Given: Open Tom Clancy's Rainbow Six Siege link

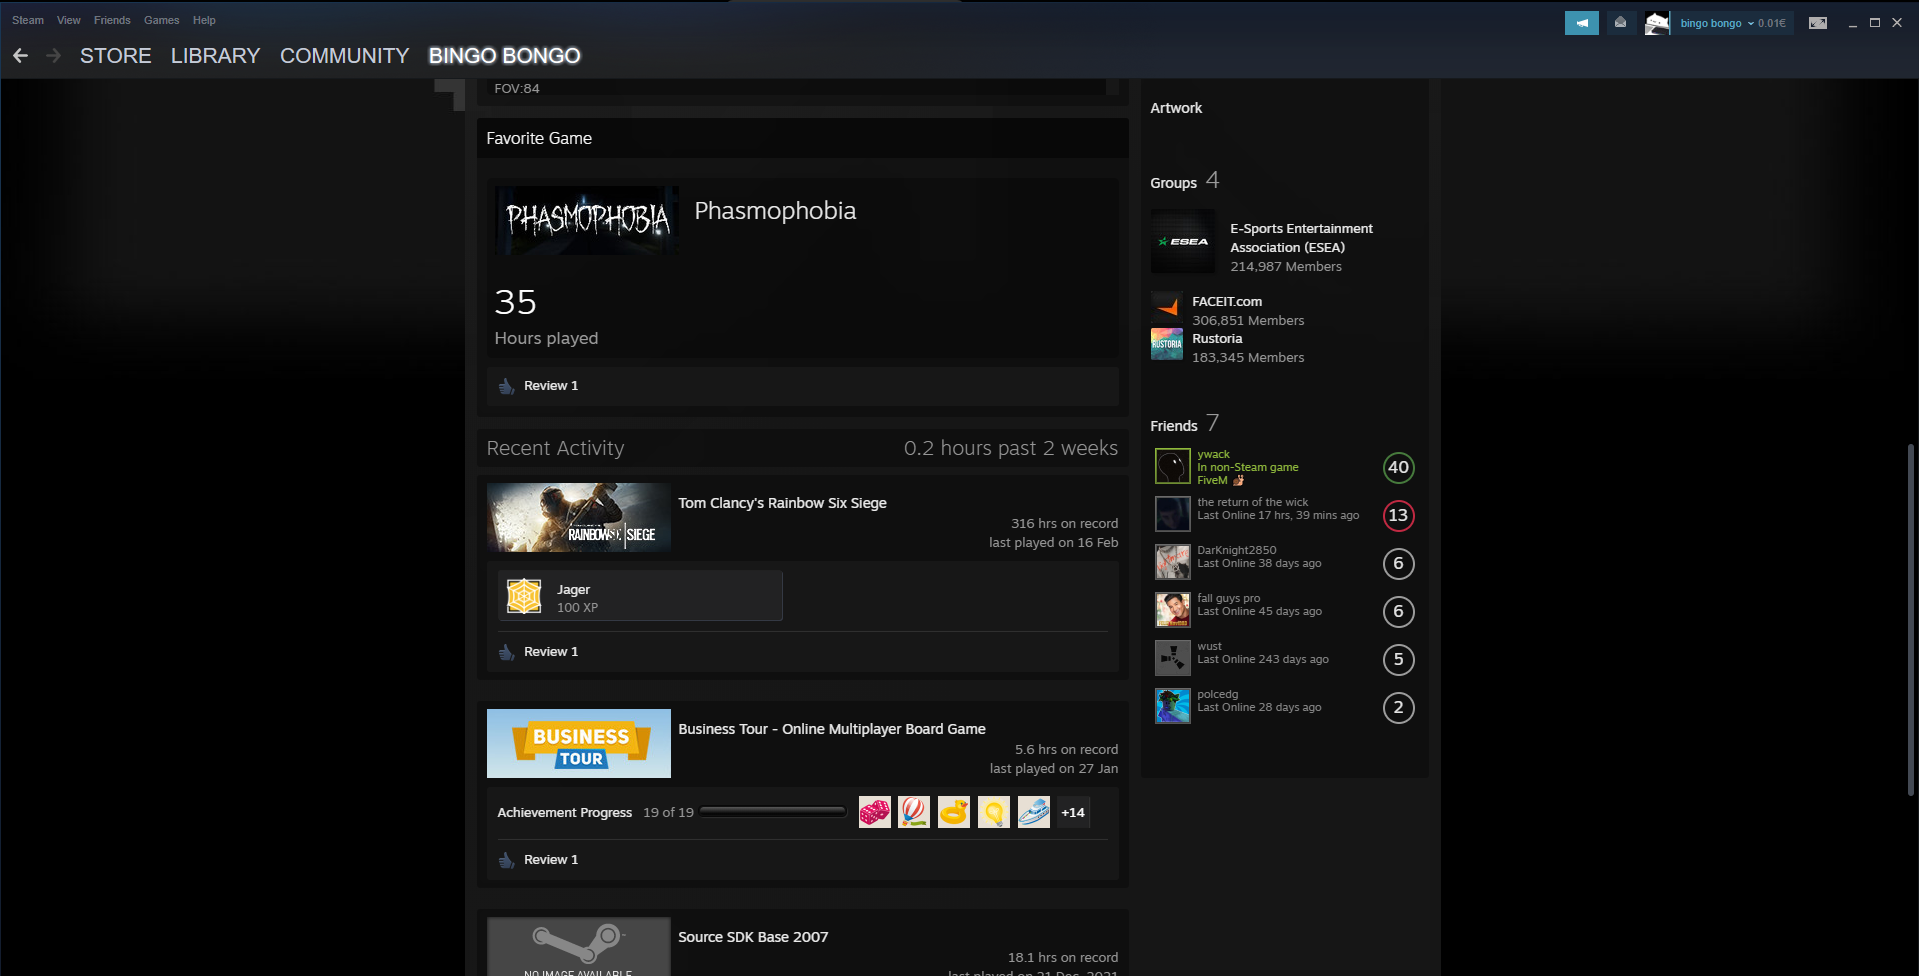Looking at the screenshot, I should coord(782,503).
